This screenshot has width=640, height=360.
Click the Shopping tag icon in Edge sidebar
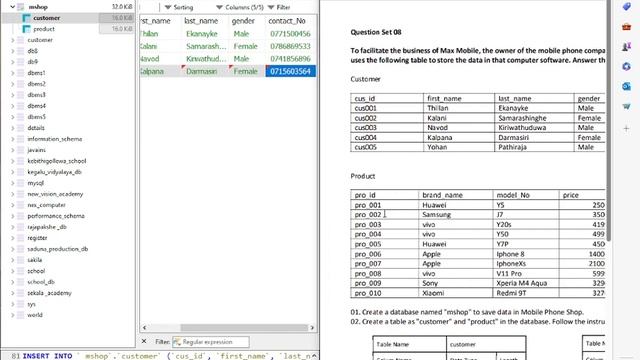click(627, 7)
